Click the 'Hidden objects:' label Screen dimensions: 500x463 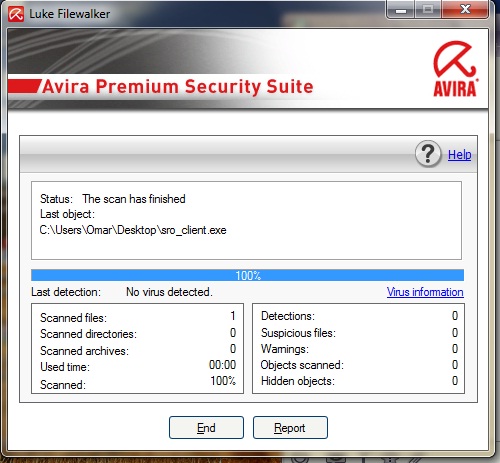298,381
